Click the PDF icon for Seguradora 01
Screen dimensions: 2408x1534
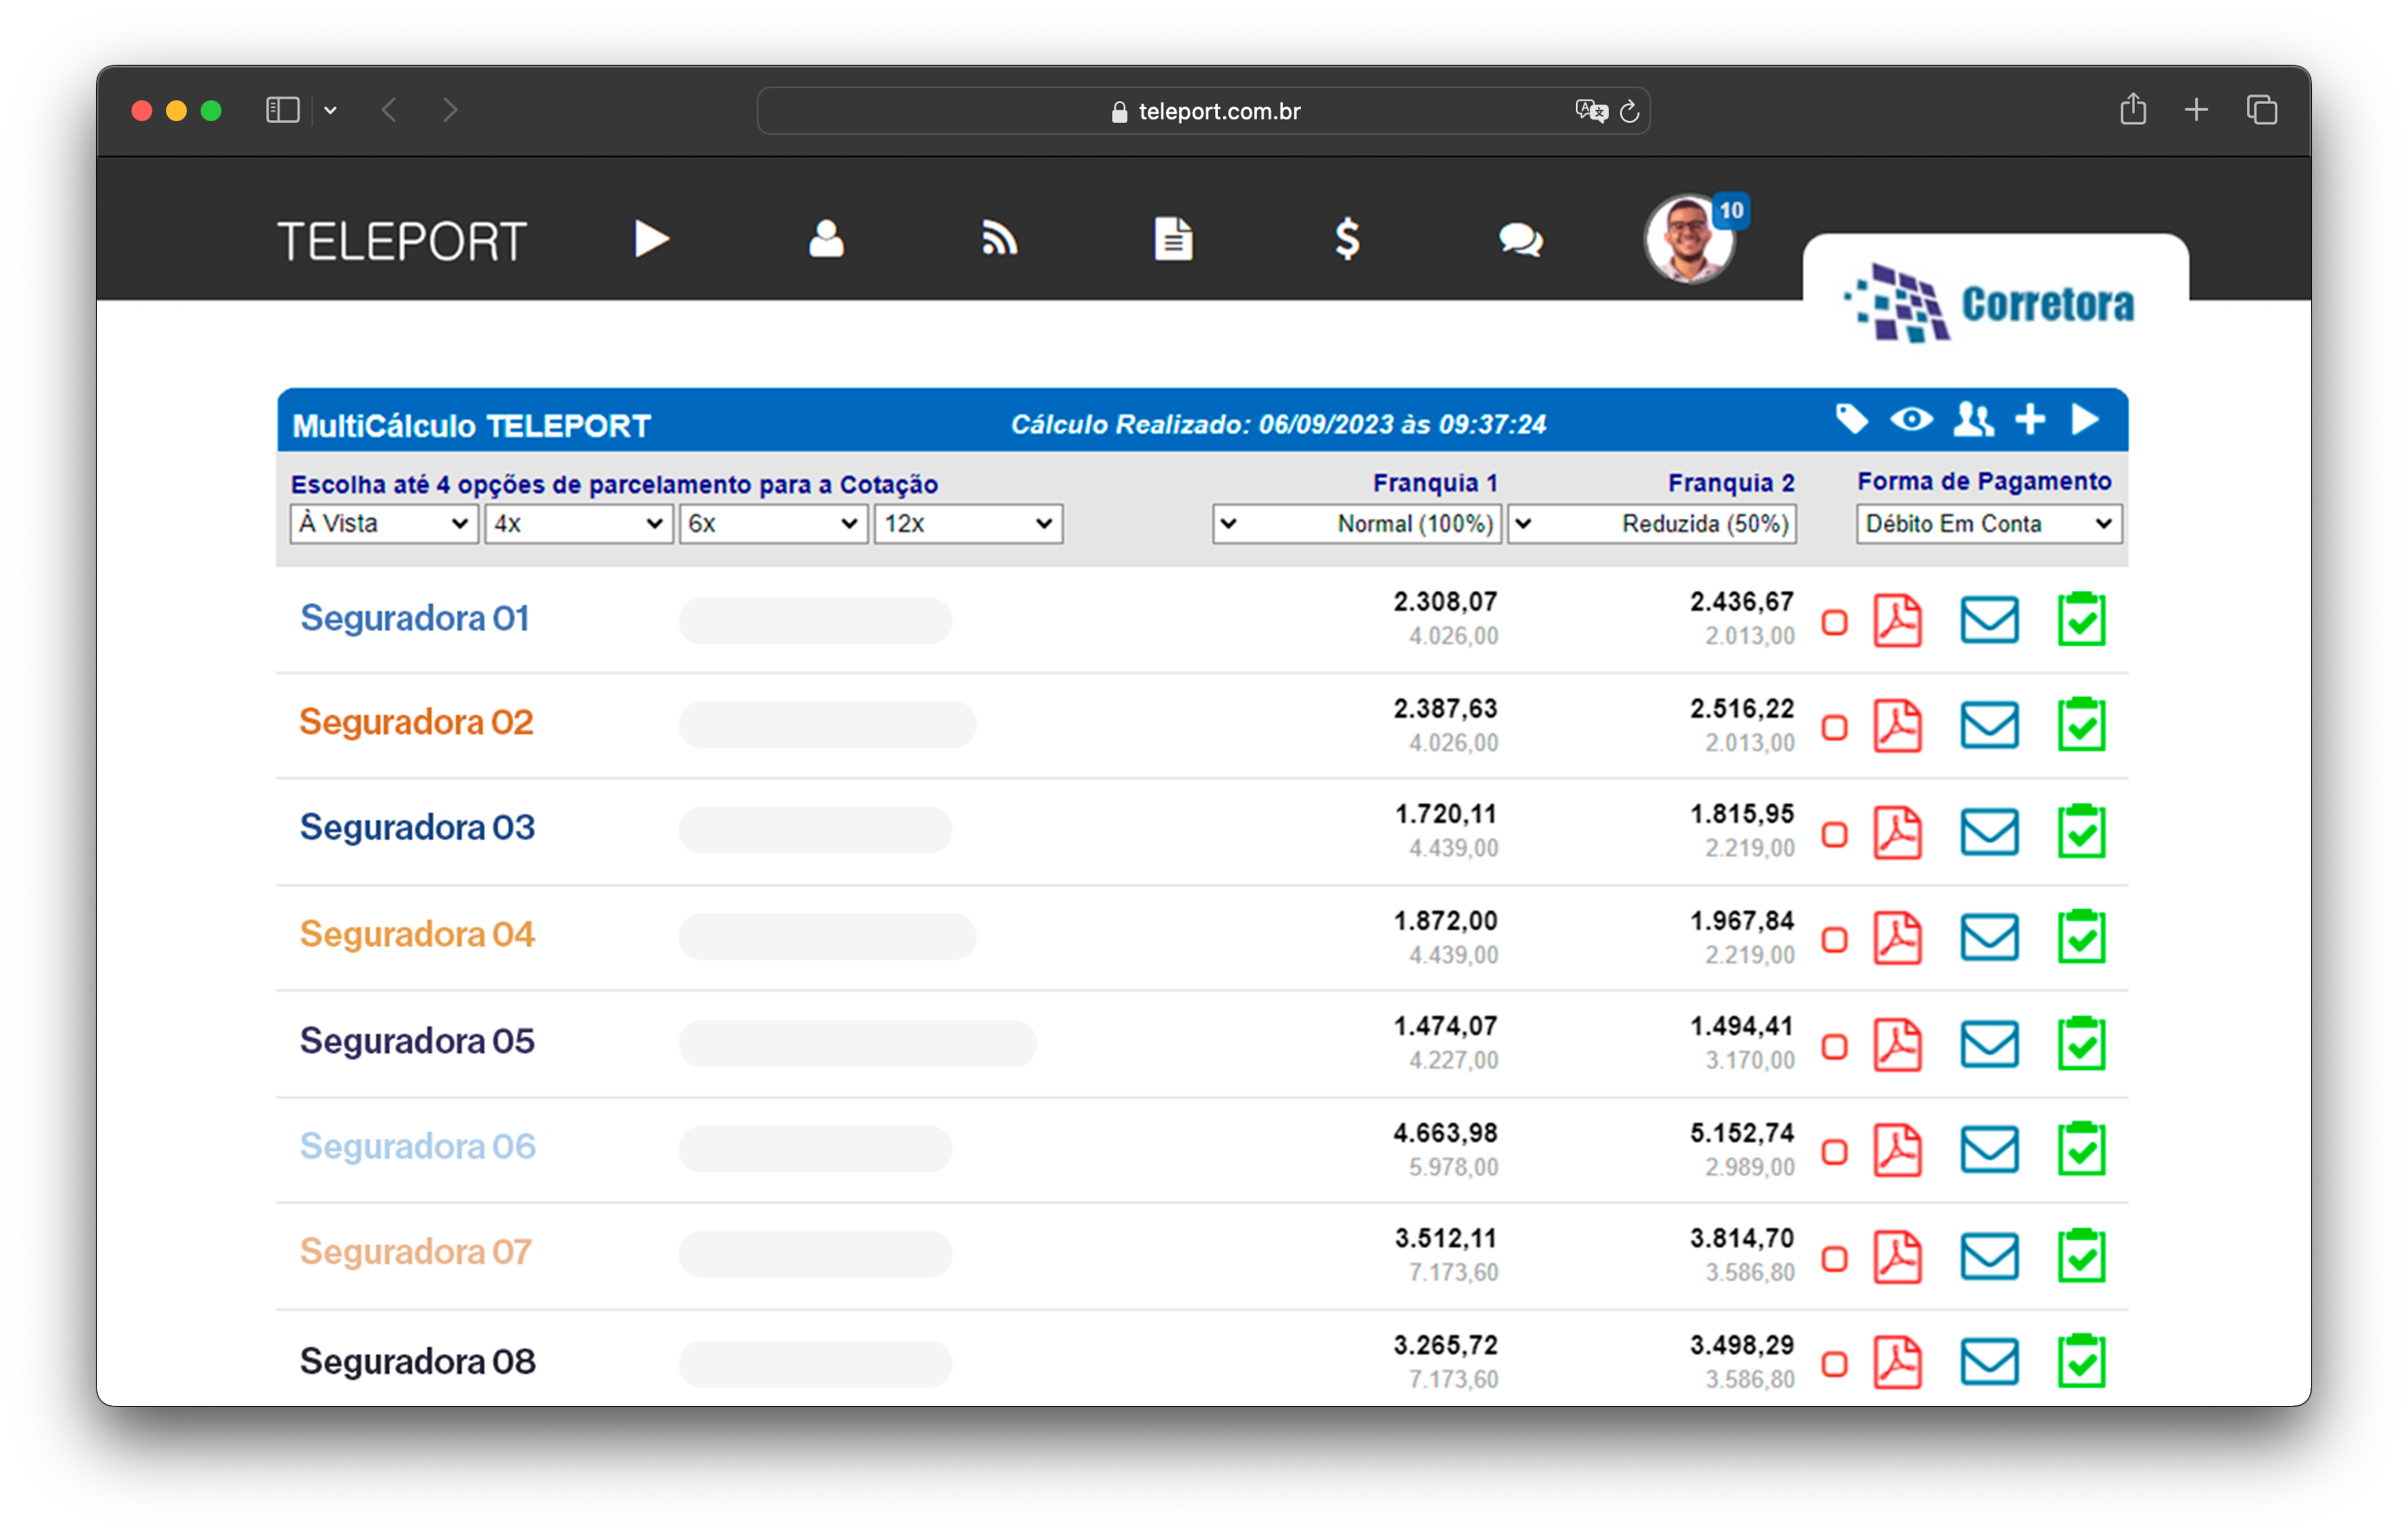[1897, 621]
